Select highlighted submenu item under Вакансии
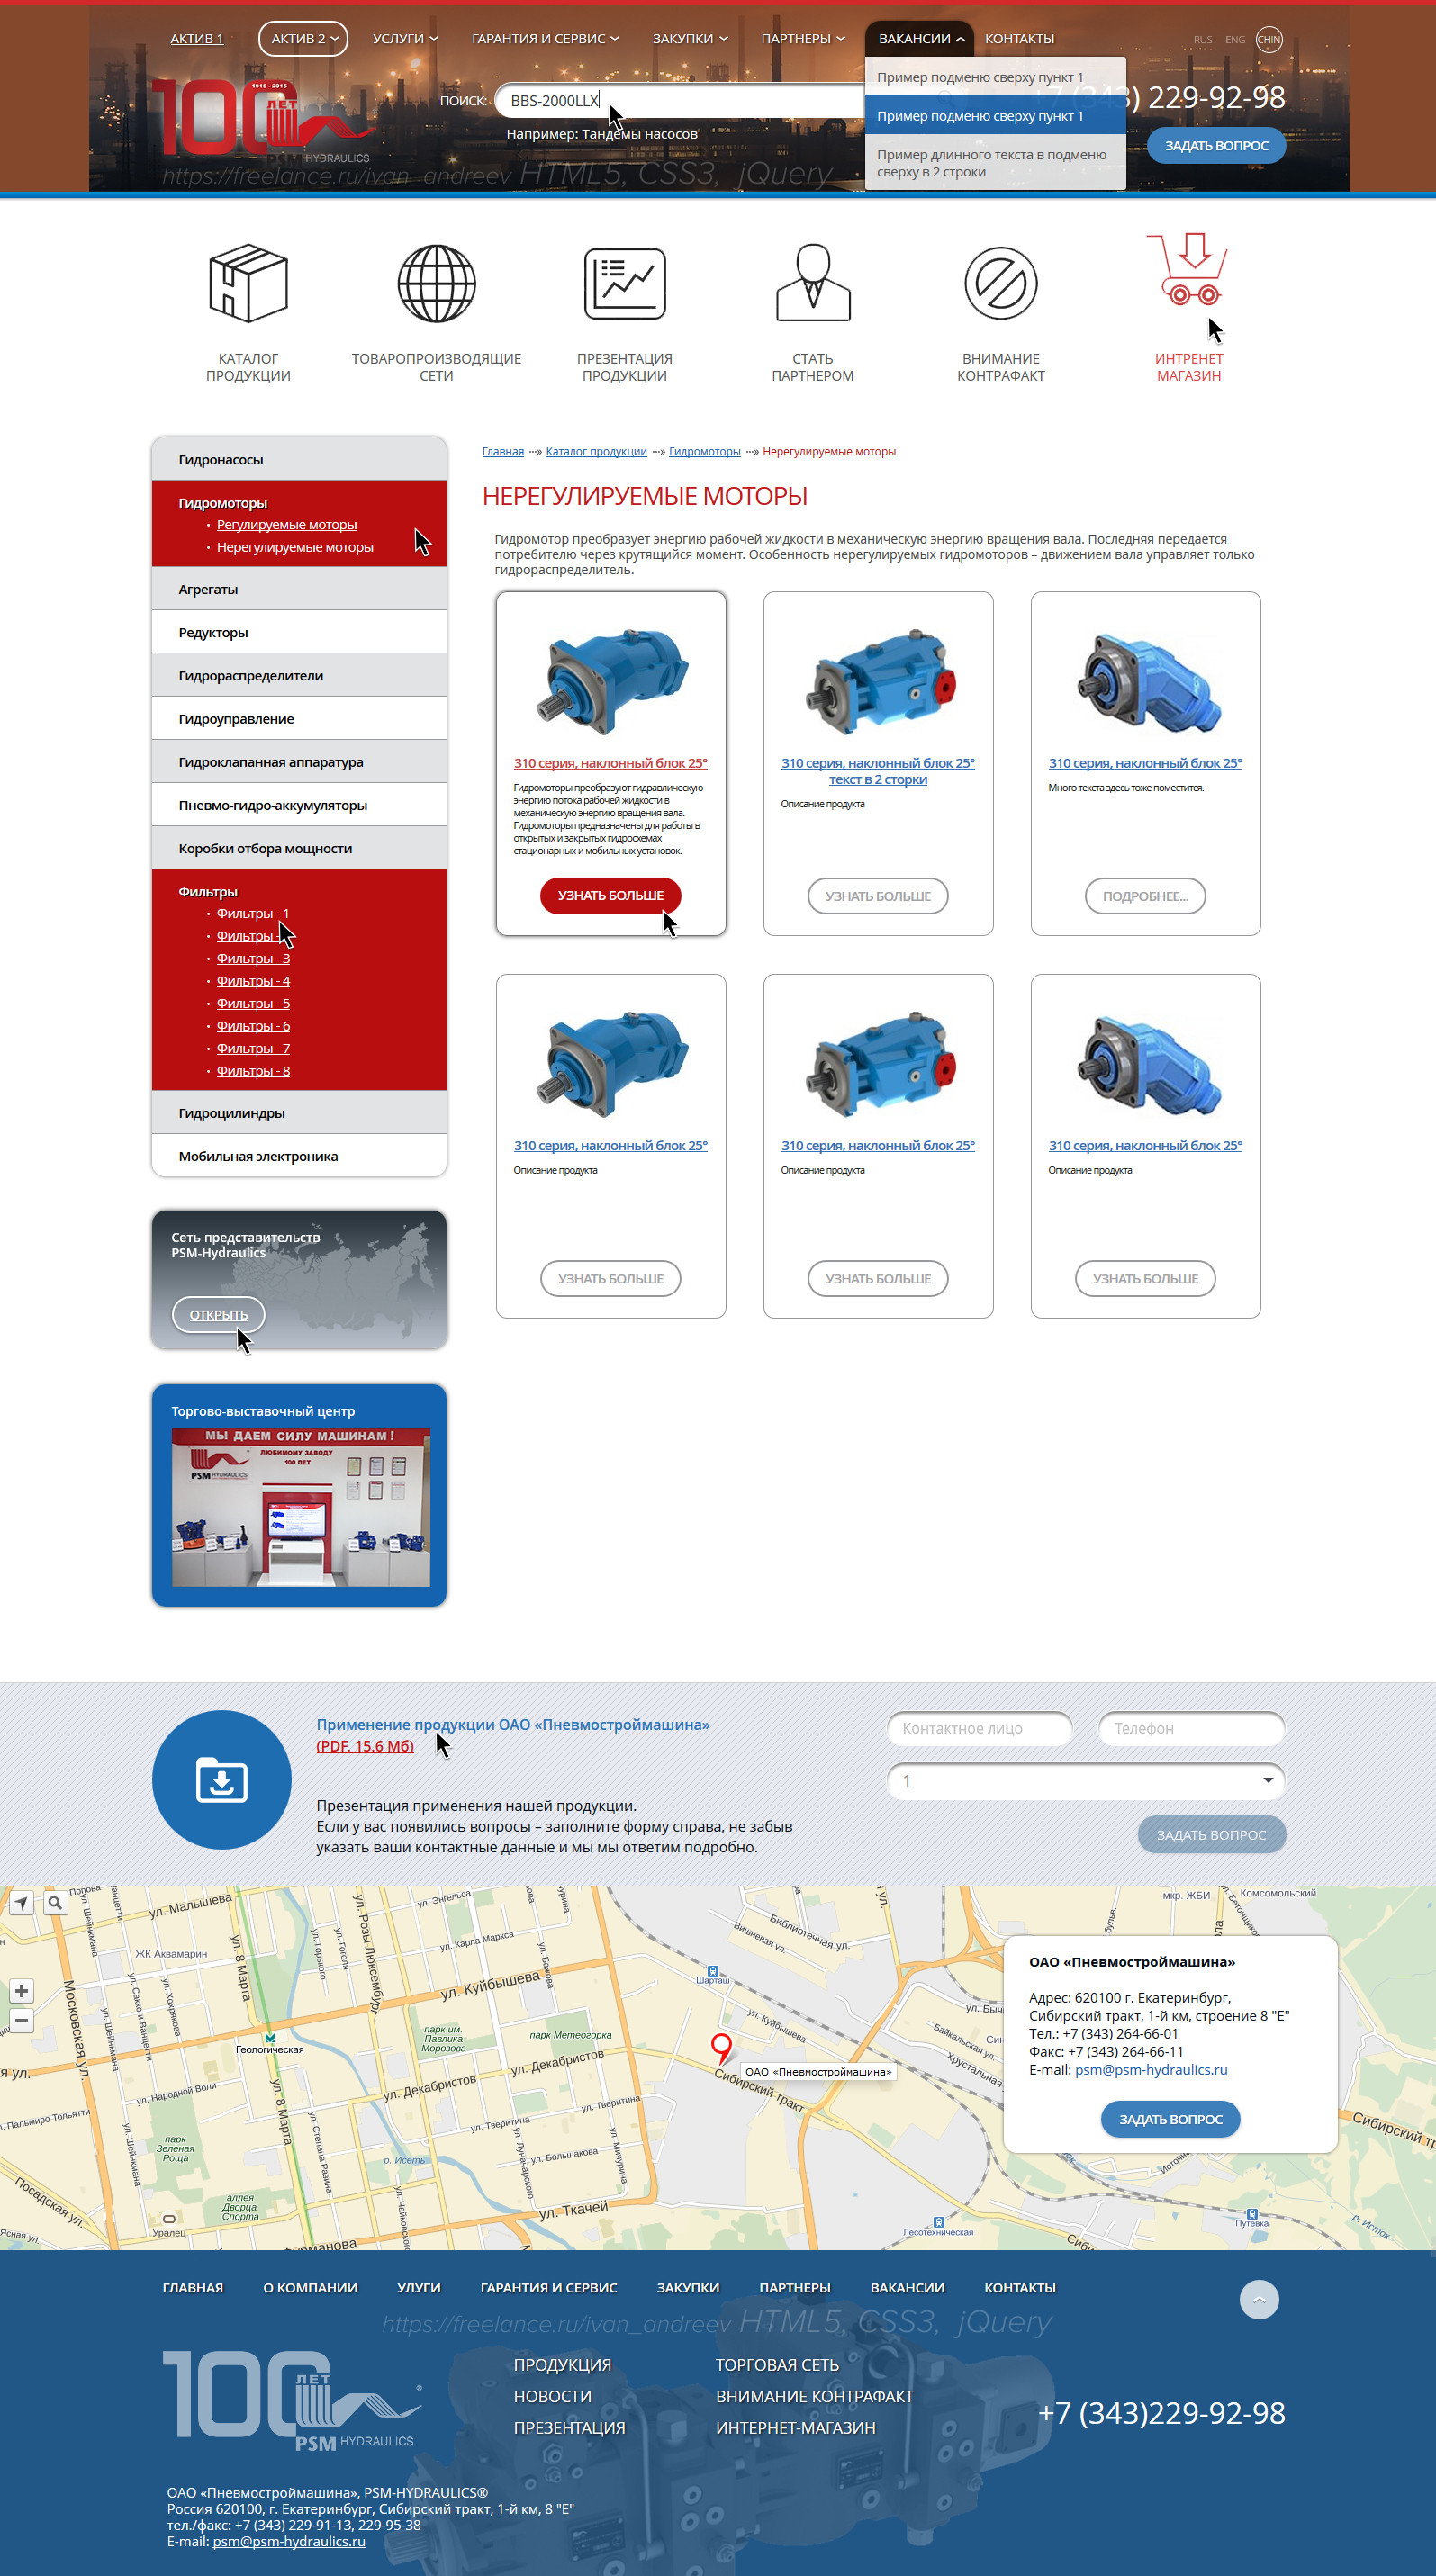Viewport: 1436px width, 2576px height. point(995,116)
